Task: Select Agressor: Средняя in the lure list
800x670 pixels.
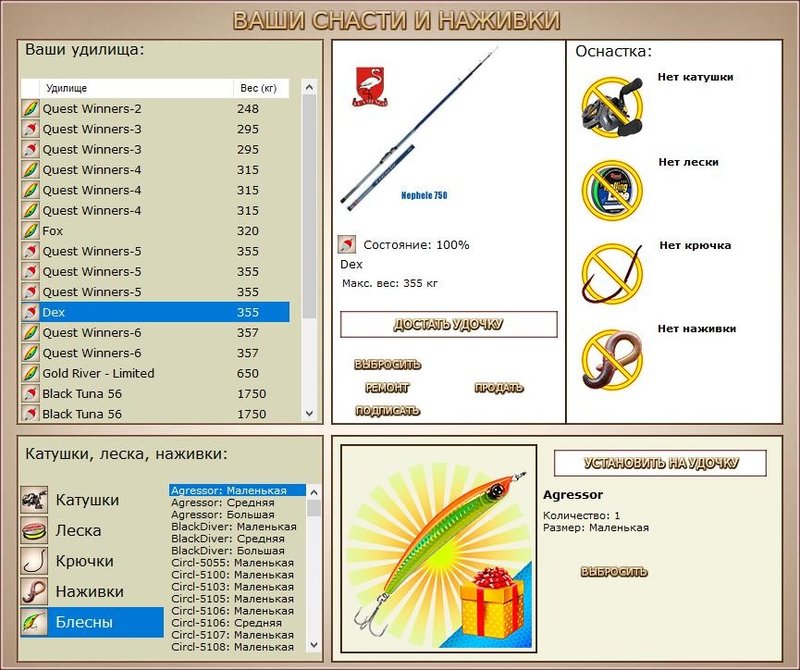Action: 238,503
